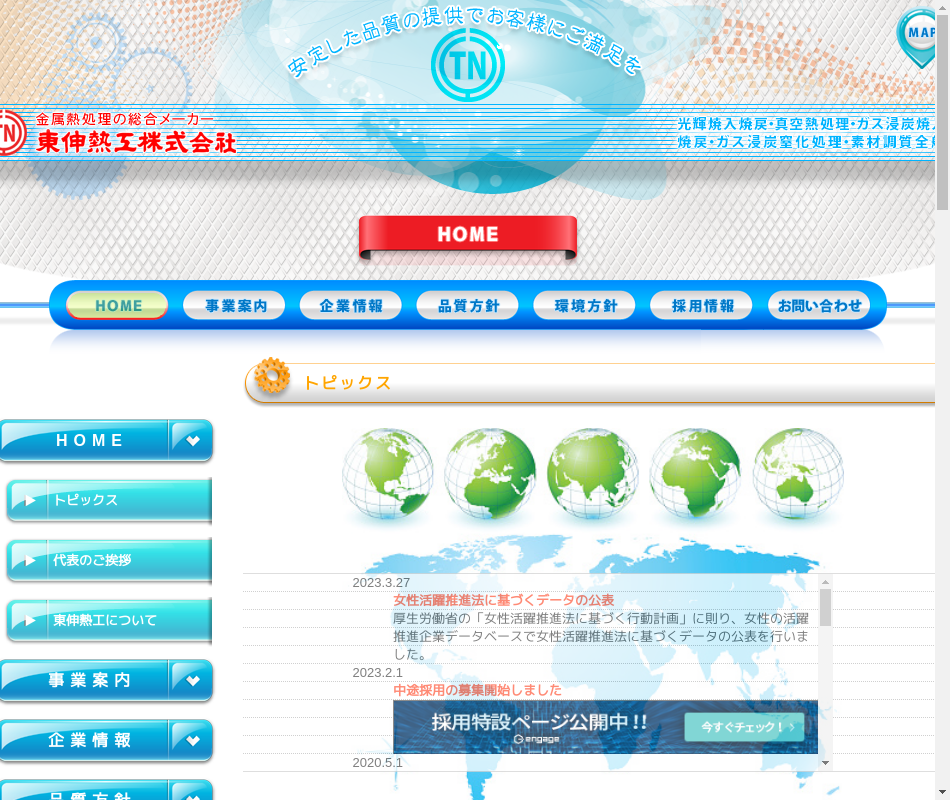Expand the 企業情報 sidebar chevron

191,740
